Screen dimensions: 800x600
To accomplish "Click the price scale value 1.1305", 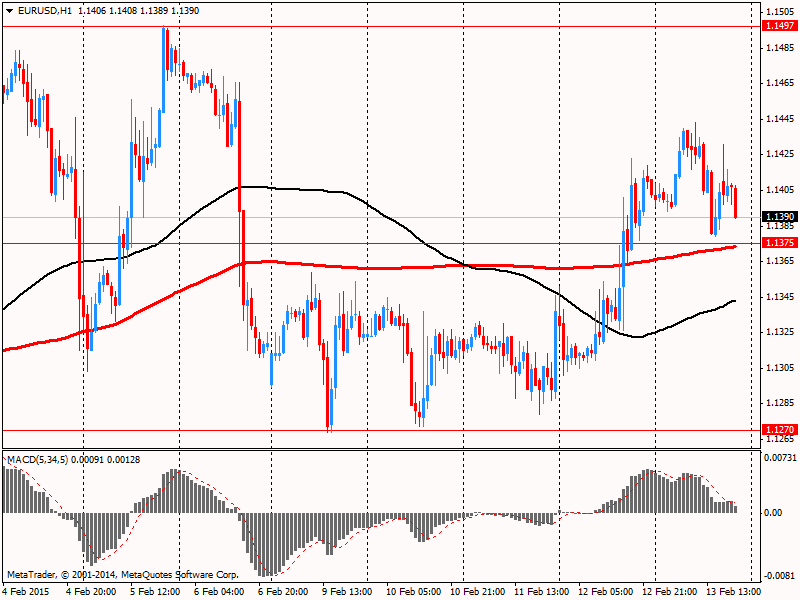I will (x=781, y=368).
